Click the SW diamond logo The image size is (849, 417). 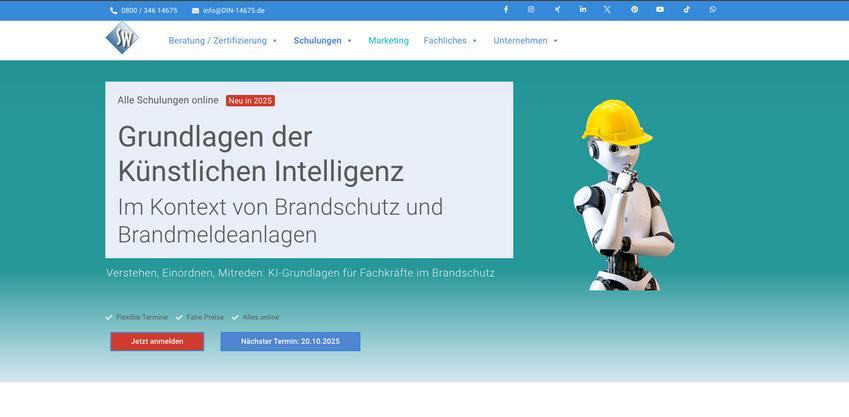pyautogui.click(x=122, y=38)
